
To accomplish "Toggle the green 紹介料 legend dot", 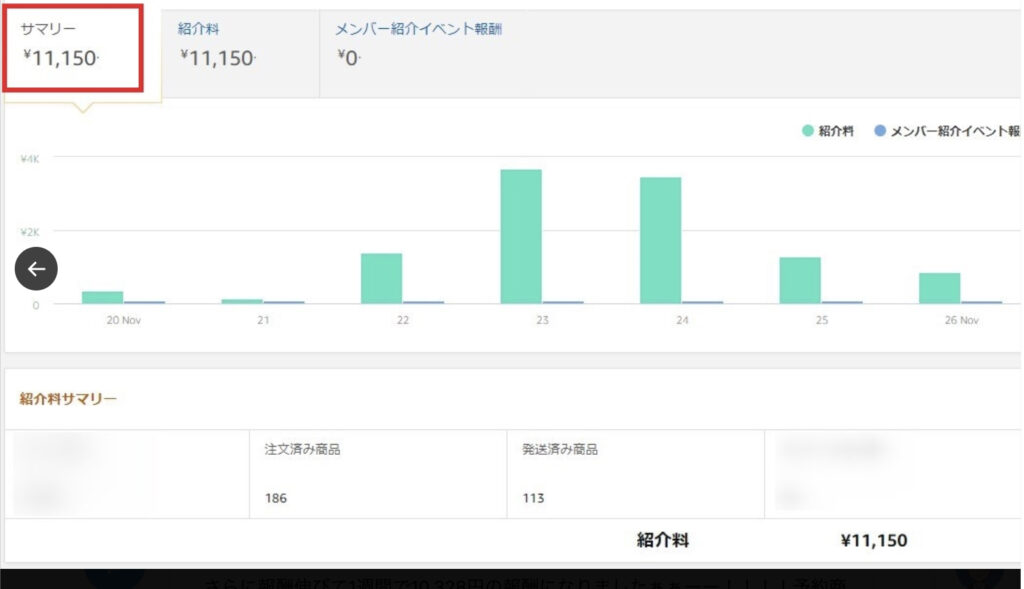I will (807, 131).
